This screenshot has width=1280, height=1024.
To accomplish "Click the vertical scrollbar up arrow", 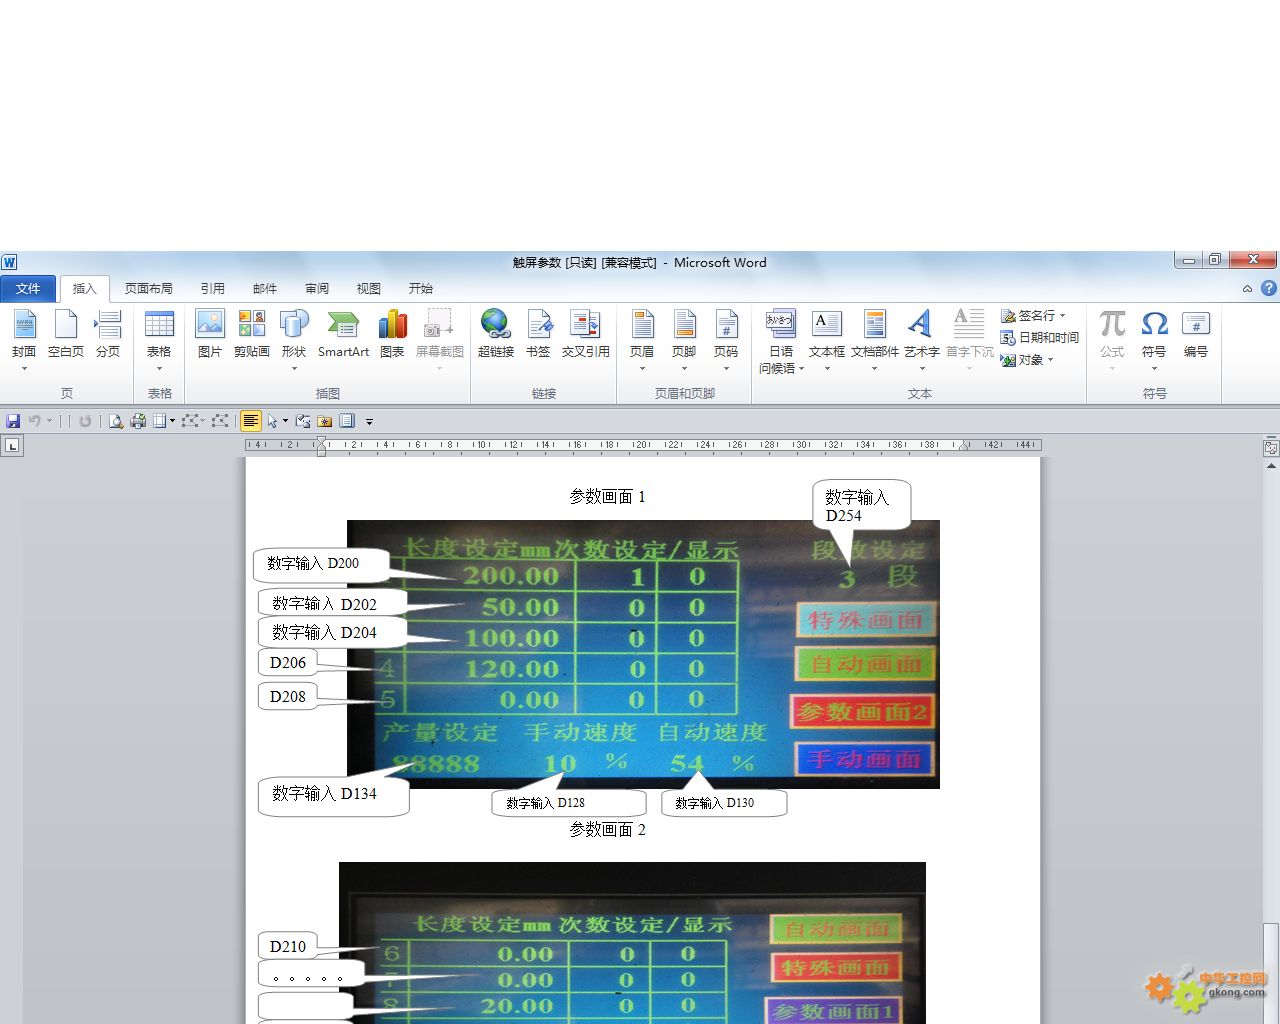I will point(1271,465).
